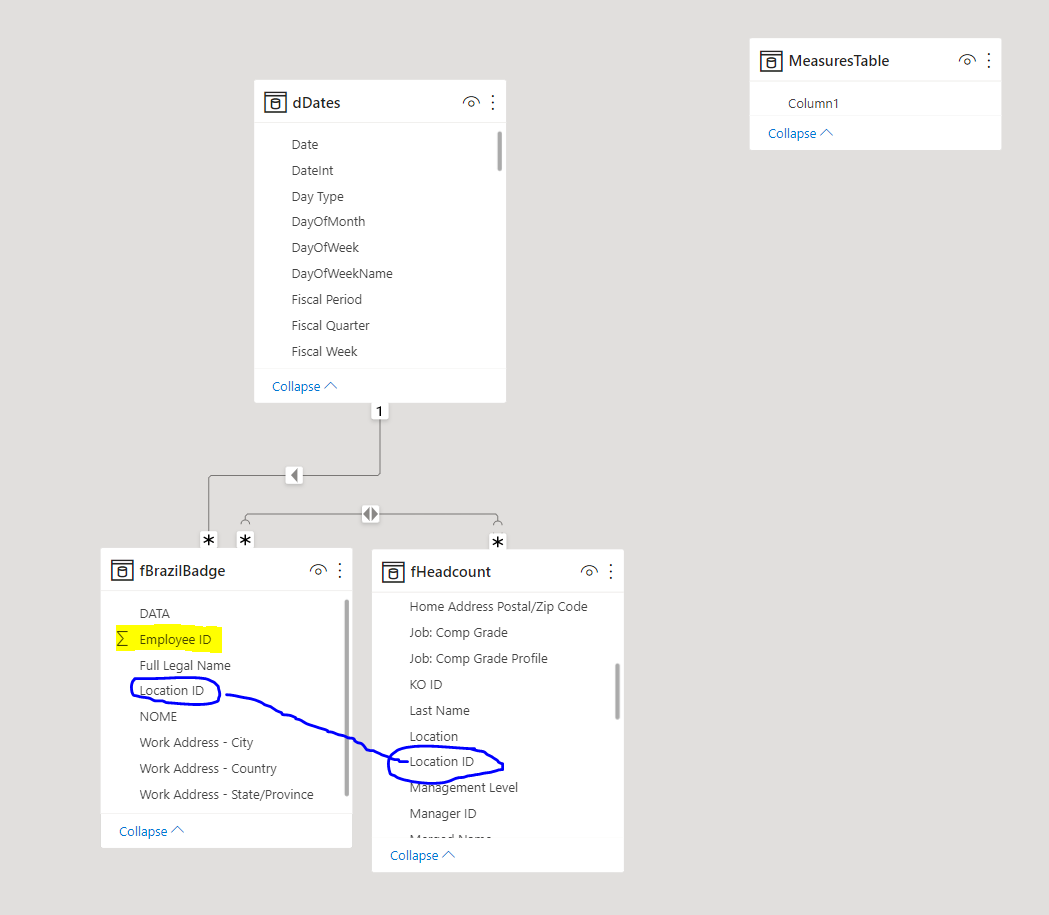Click the sigma icon beside Employee ID
The width and height of the screenshot is (1049, 915).
[x=122, y=639]
